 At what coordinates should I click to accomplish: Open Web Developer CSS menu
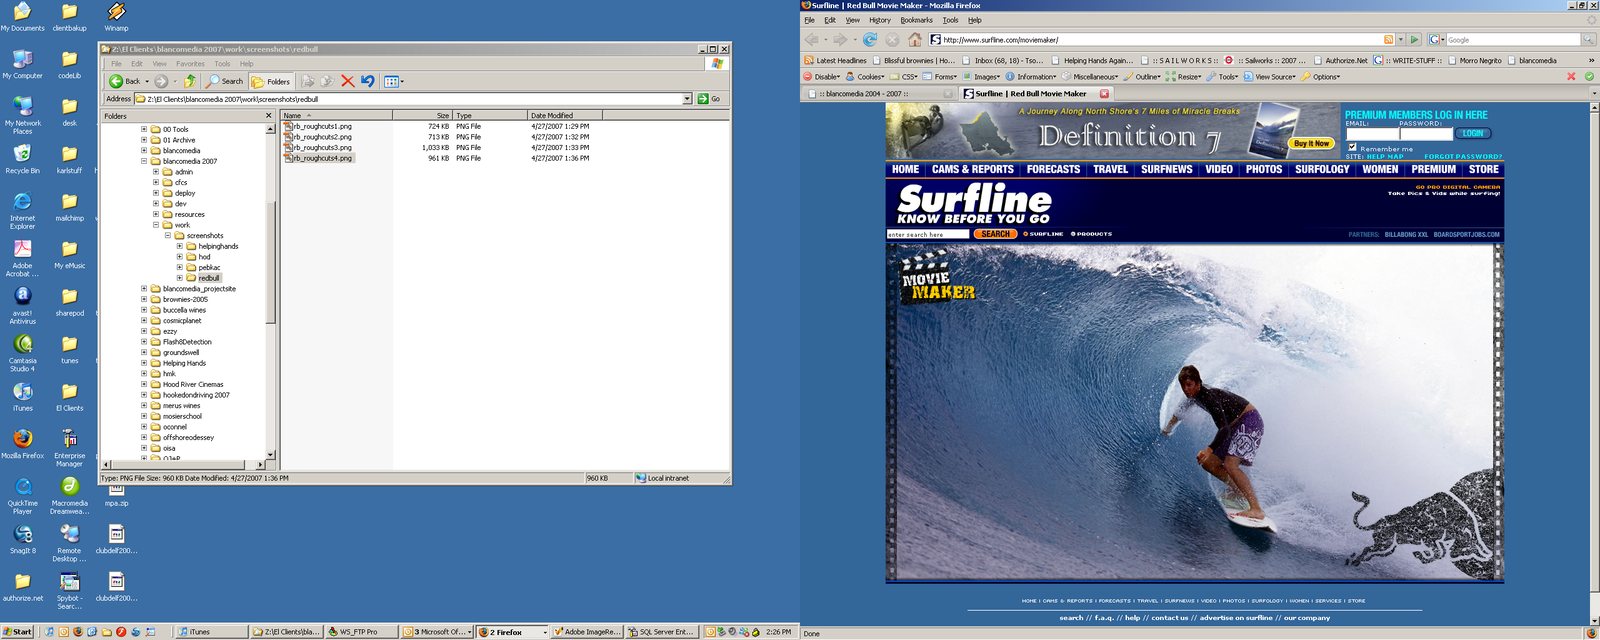click(x=904, y=77)
